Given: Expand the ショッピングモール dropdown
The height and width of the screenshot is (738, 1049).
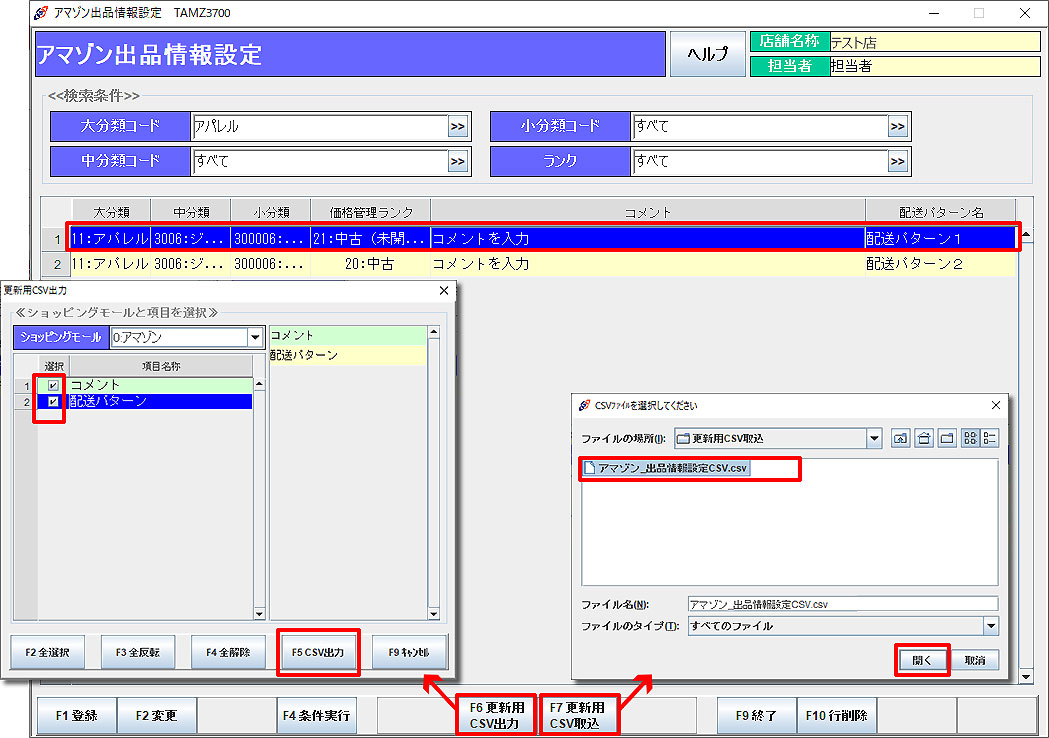Looking at the screenshot, I should point(255,337).
